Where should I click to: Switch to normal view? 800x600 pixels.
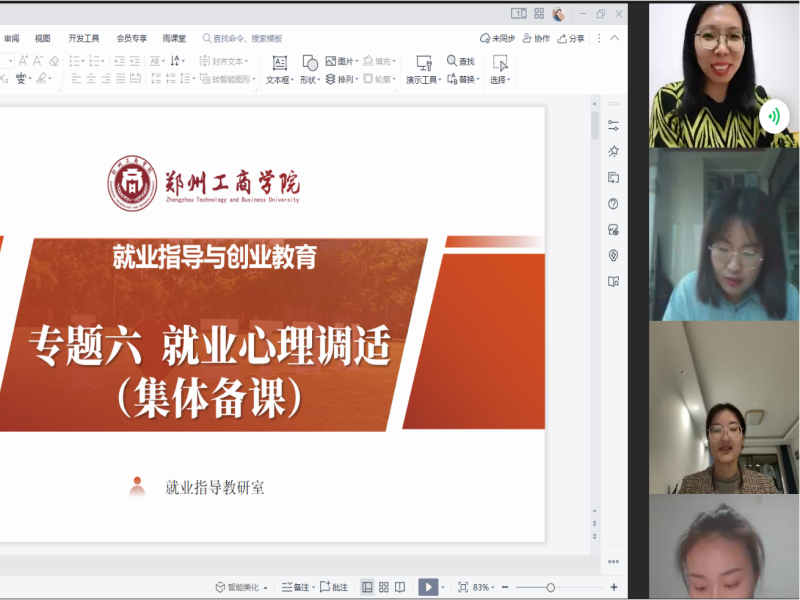367,587
